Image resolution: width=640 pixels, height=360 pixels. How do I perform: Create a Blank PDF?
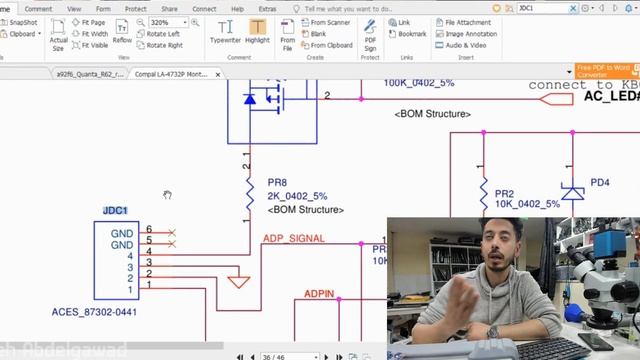click(313, 34)
